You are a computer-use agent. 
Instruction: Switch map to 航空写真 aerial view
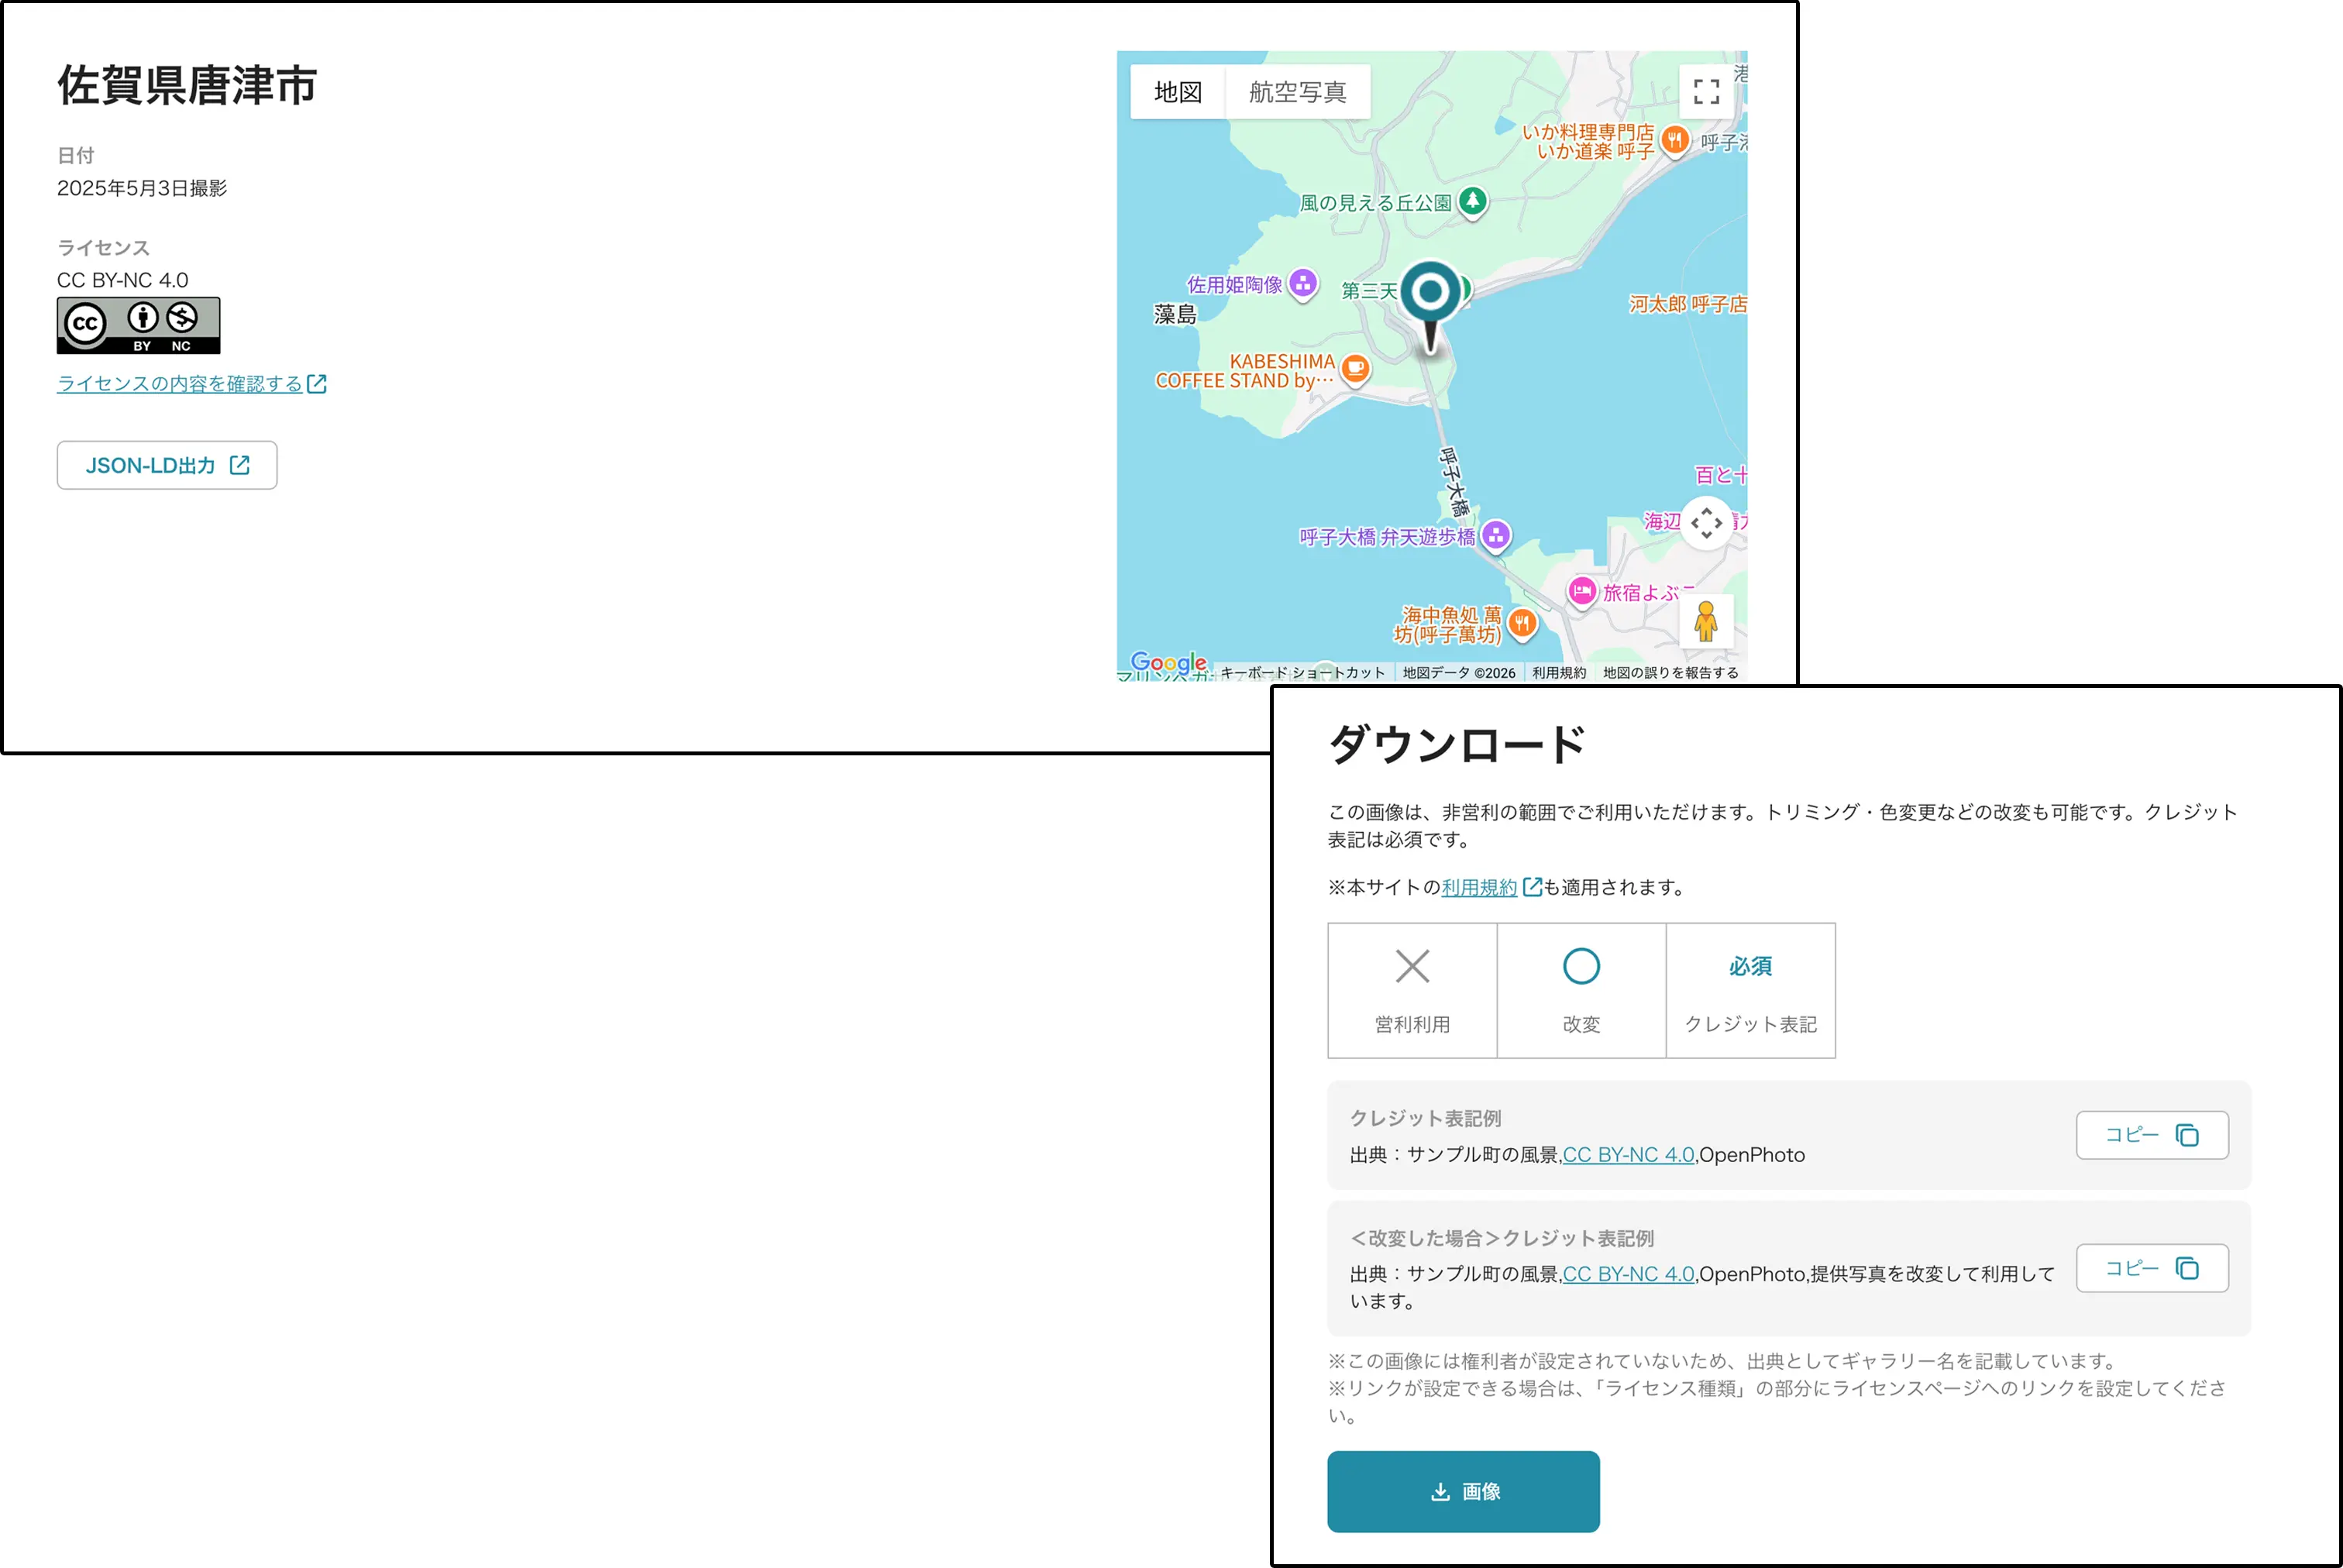tap(1297, 92)
